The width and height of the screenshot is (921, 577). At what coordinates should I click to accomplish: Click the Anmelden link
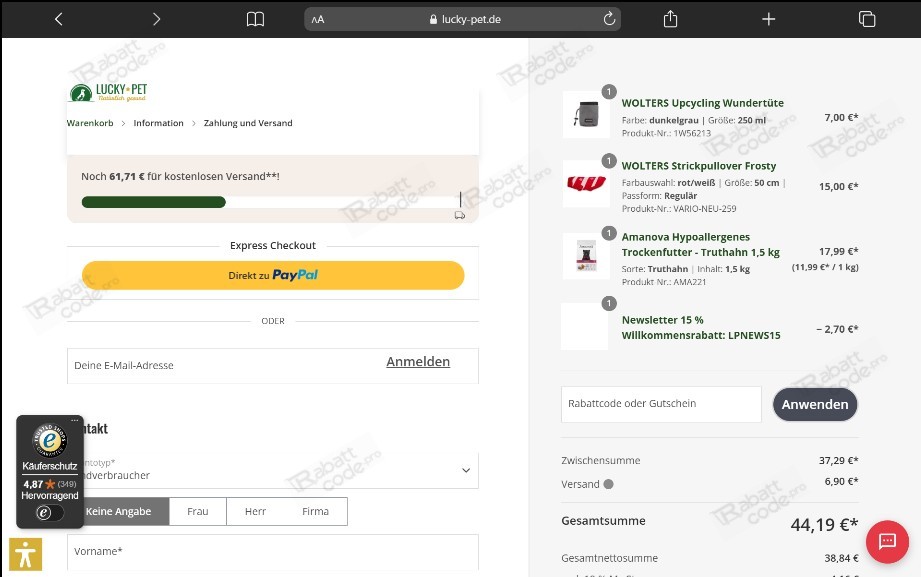(418, 361)
